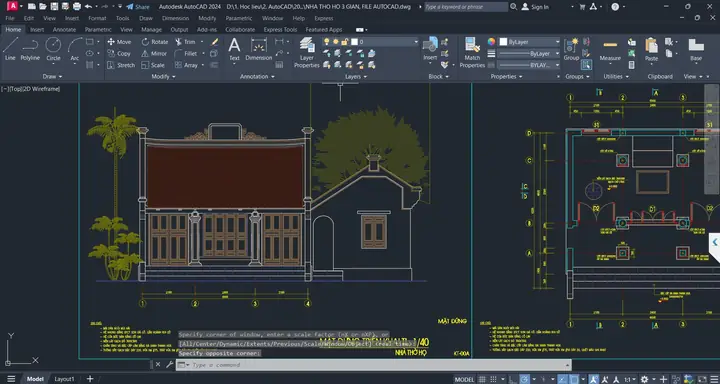720x384 pixels.
Task: Click the object color wheel icon
Action: 491,42
